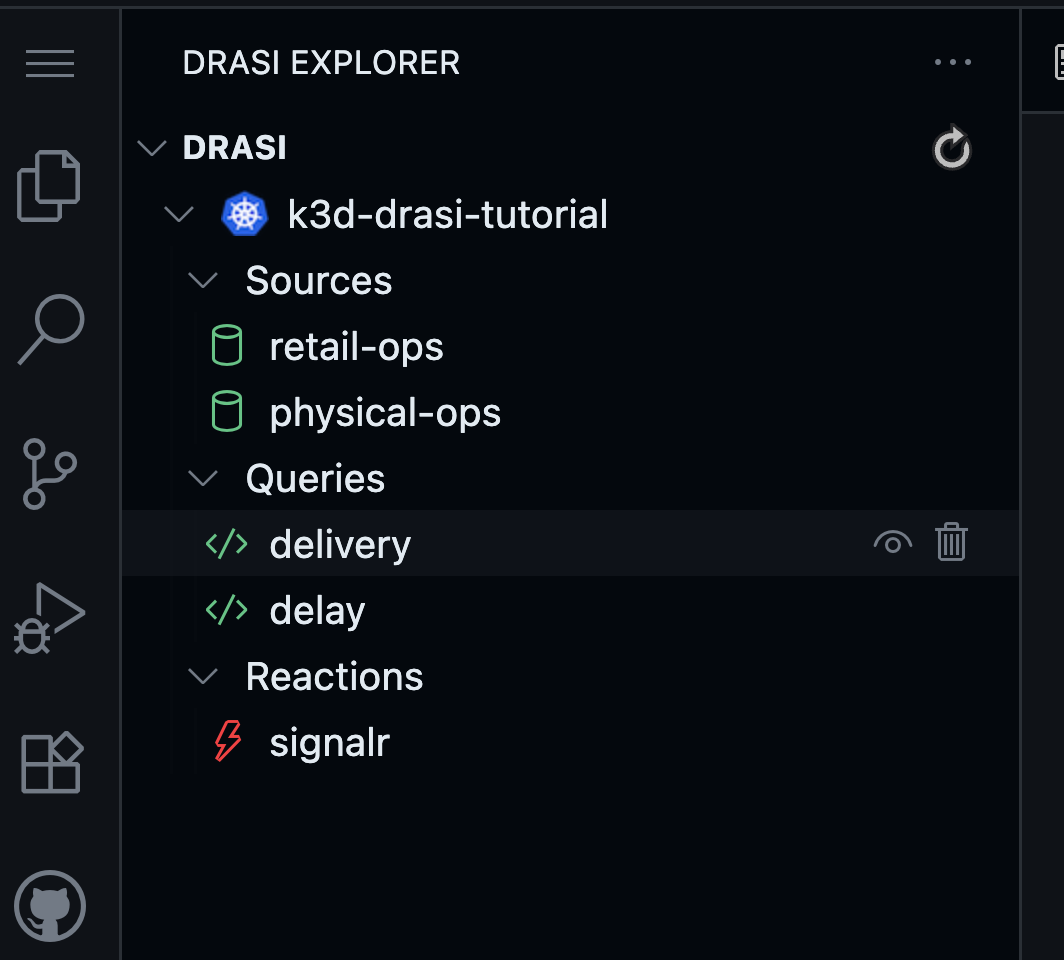This screenshot has width=1064, height=960.
Task: Select the retail-ops source
Action: coord(356,347)
